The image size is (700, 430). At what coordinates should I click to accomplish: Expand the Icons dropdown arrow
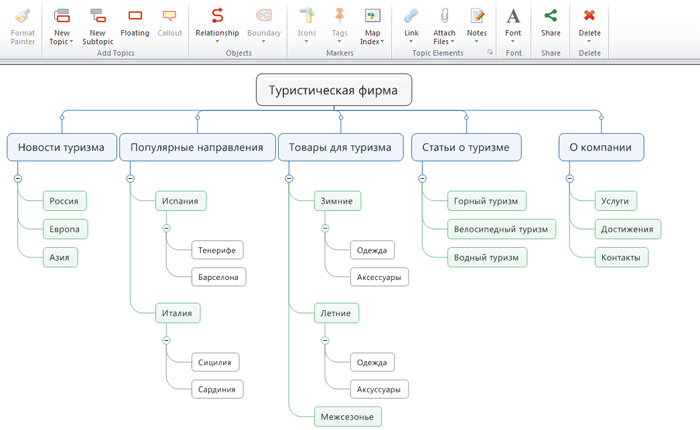pyautogui.click(x=306, y=42)
